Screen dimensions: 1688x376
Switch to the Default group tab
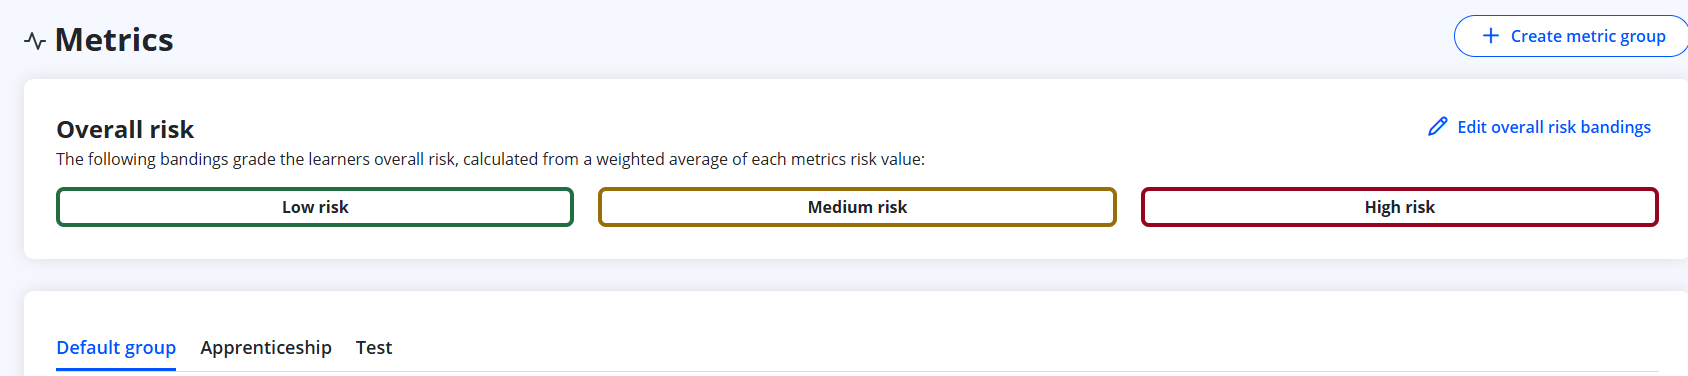click(116, 348)
